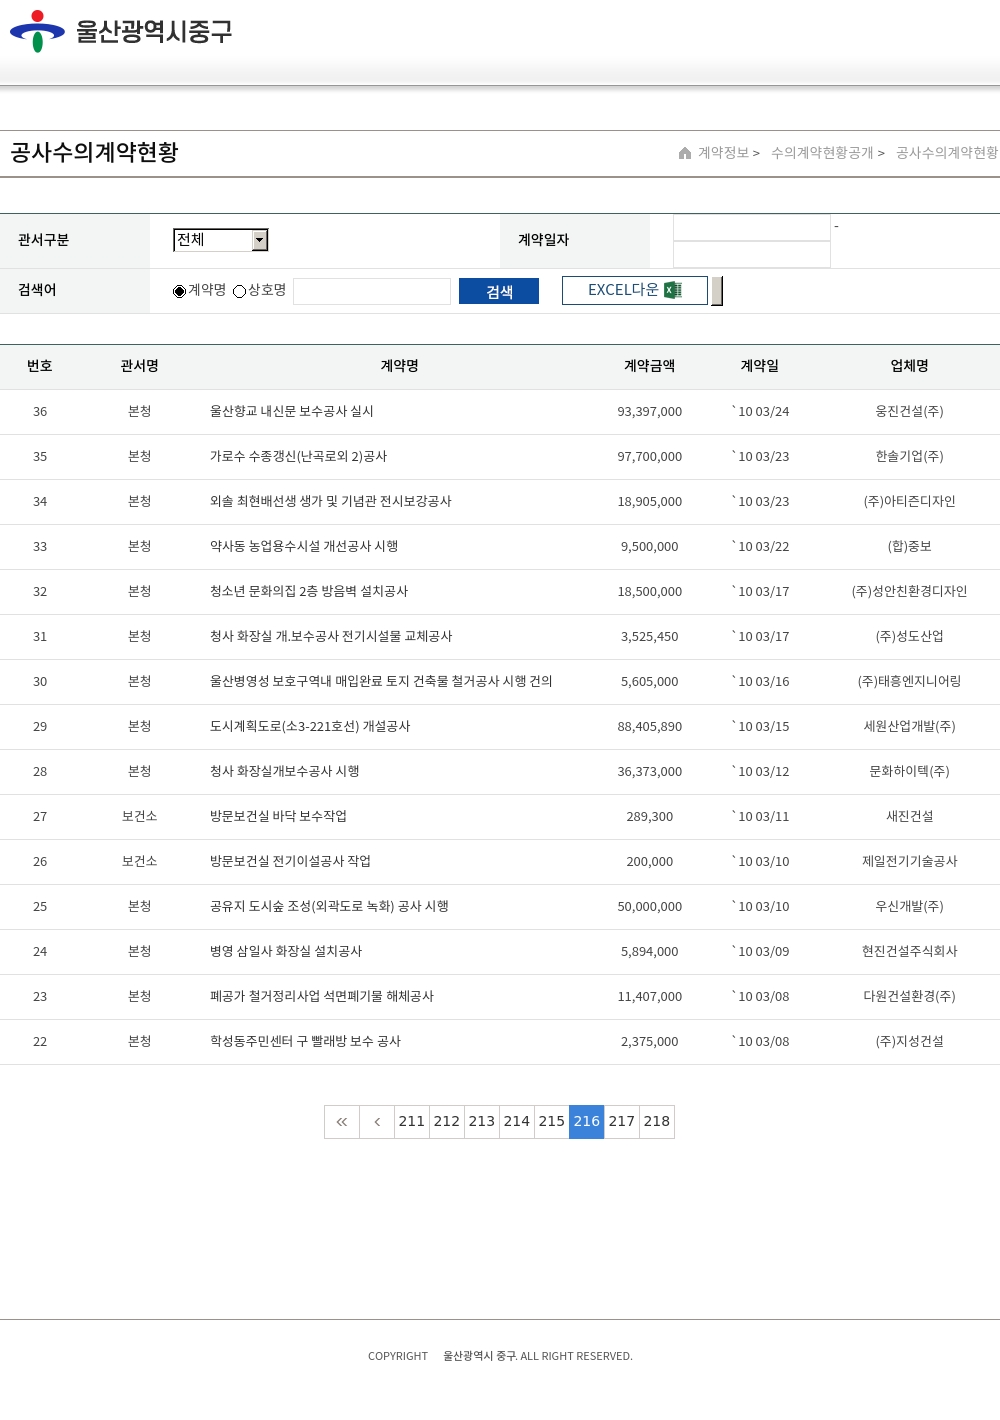Click the 공사수의계약현황 breadcrumb item
Image resolution: width=1000 pixels, height=1420 pixels.
click(x=946, y=153)
